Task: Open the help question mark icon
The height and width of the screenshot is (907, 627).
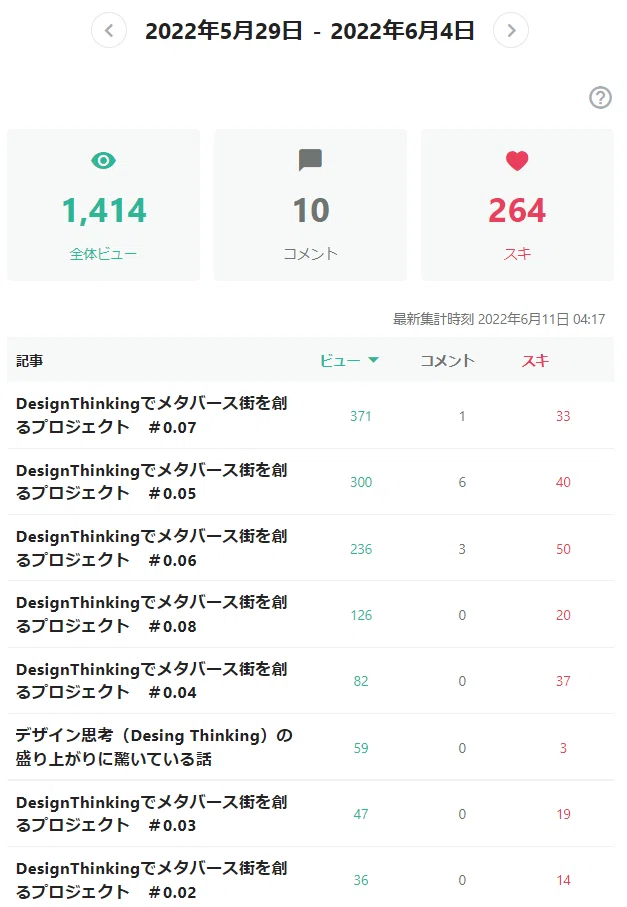Action: pyautogui.click(x=600, y=98)
